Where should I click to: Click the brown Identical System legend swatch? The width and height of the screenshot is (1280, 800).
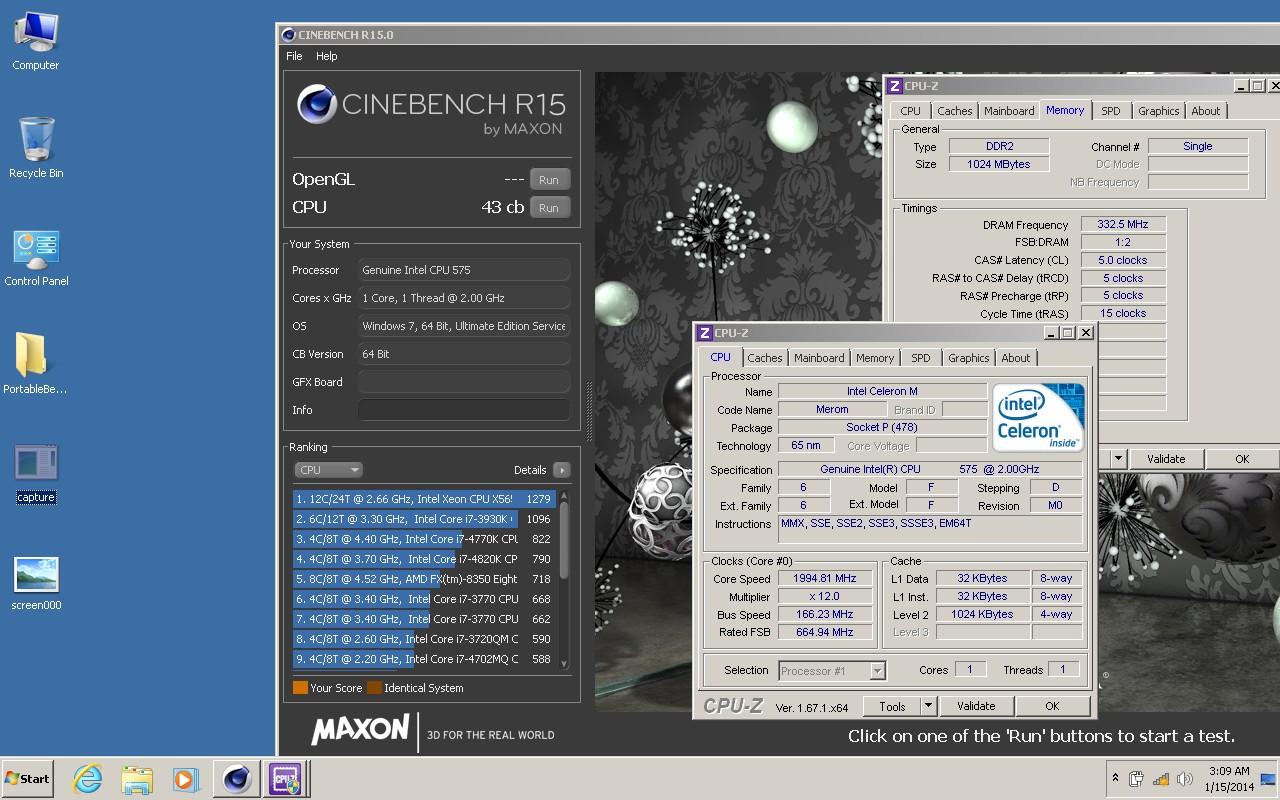(x=374, y=688)
